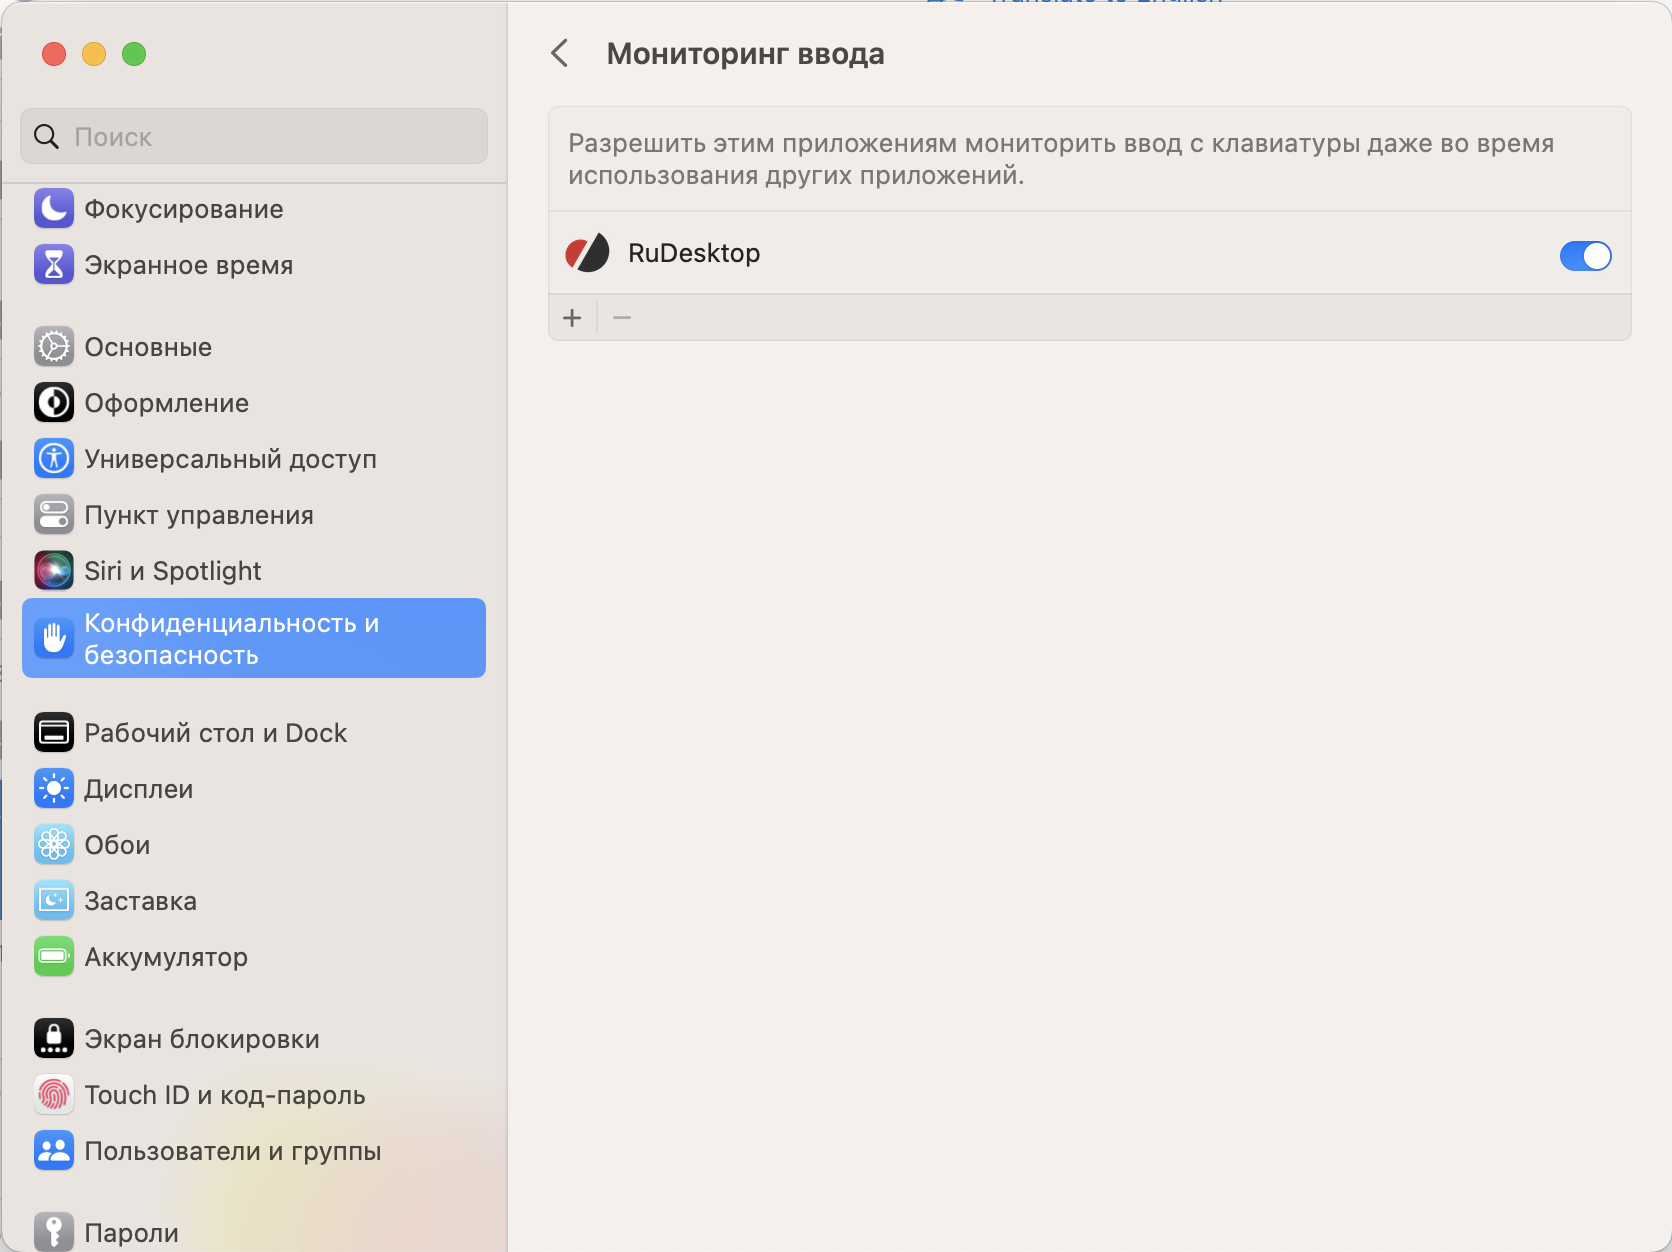Click the Touch ID fingerprint icon
This screenshot has width=1672, height=1252.
[x=54, y=1095]
